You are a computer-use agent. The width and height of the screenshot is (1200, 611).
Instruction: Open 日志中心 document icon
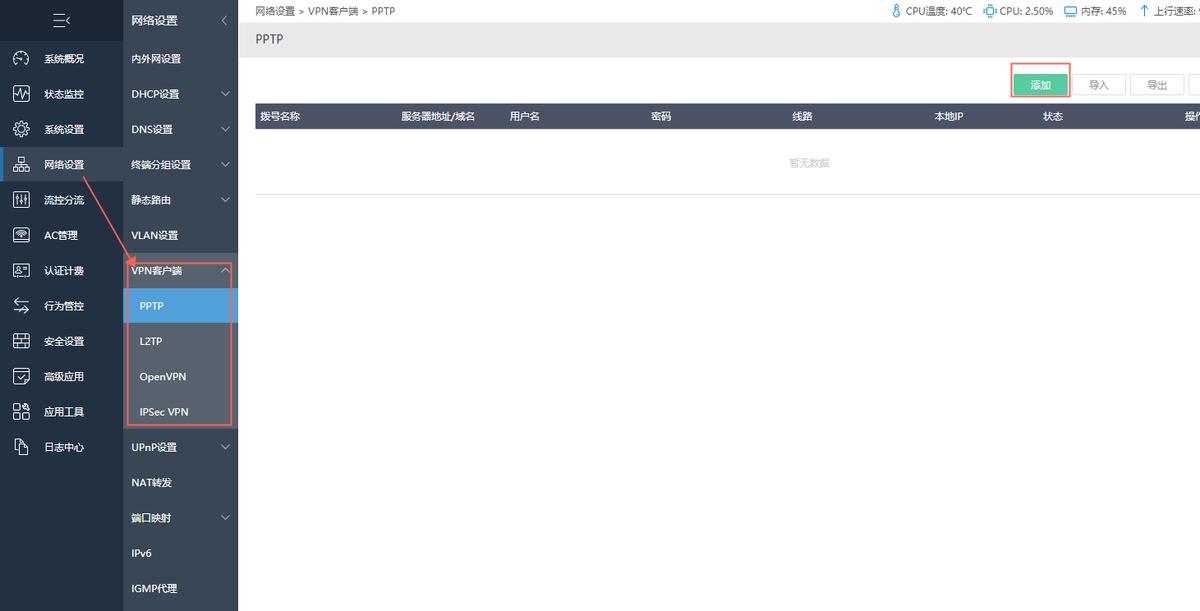pos(21,447)
